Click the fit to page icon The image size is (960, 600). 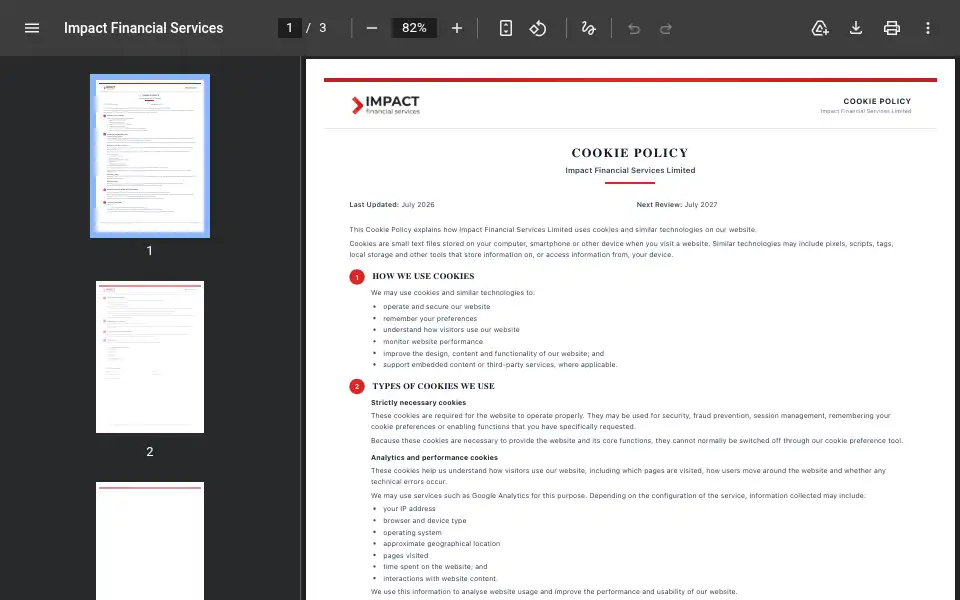tap(506, 28)
